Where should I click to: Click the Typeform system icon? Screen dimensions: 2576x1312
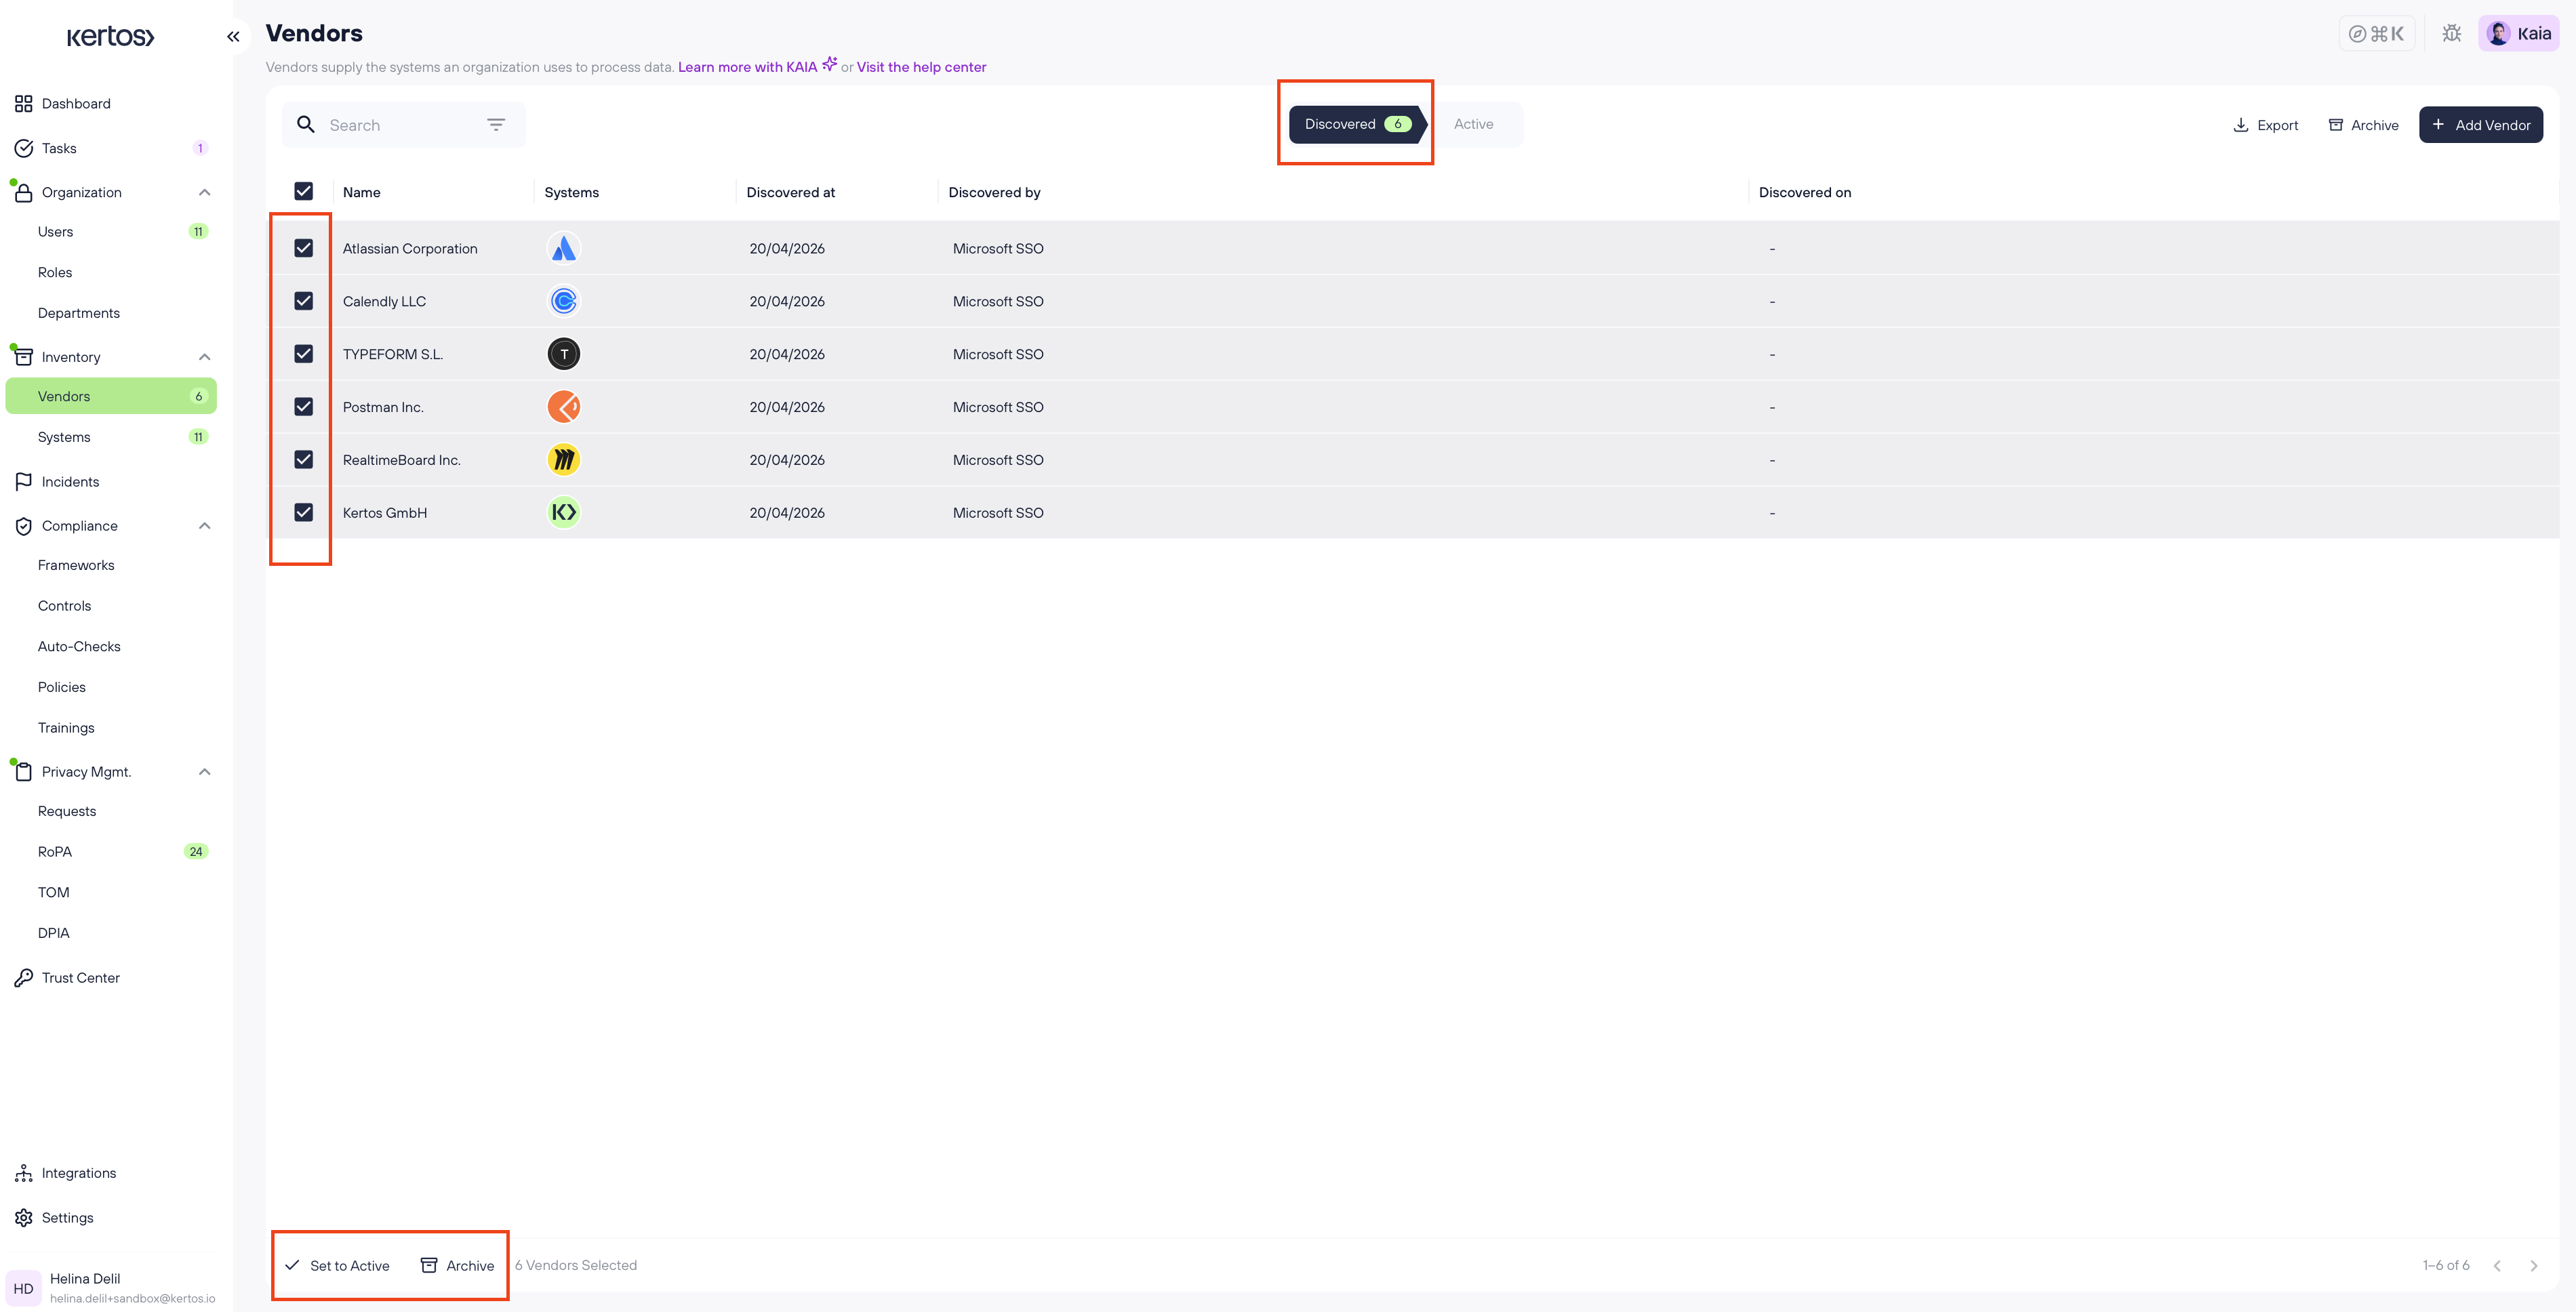pyautogui.click(x=564, y=354)
